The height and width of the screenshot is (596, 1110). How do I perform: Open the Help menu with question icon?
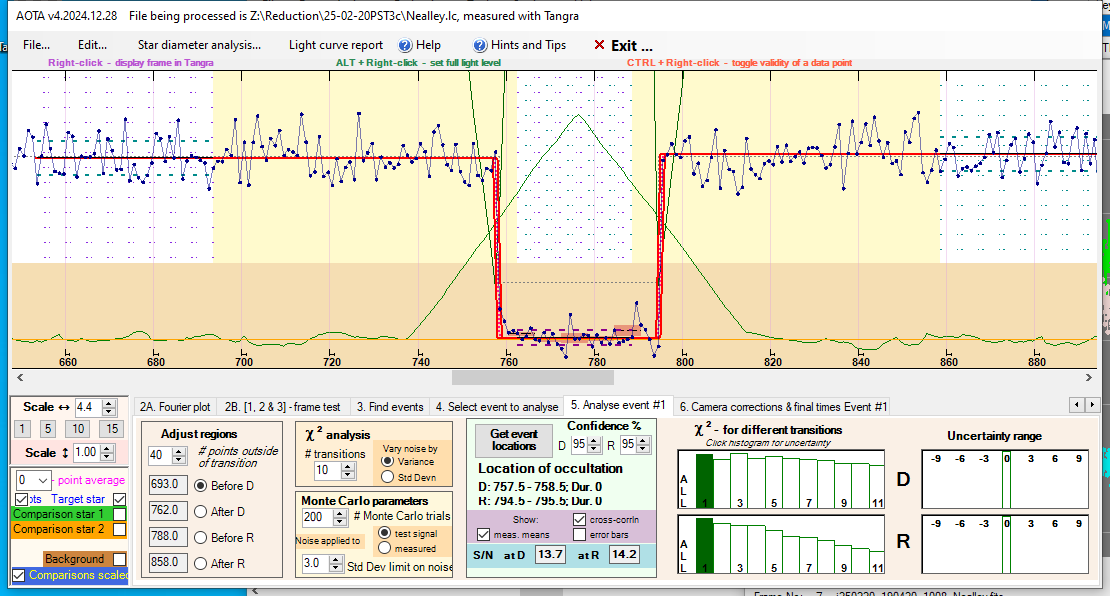(419, 45)
